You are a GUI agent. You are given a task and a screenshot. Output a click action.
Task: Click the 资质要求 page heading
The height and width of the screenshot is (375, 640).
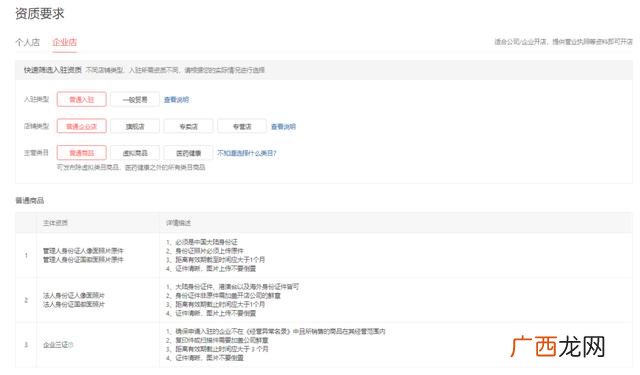point(40,13)
